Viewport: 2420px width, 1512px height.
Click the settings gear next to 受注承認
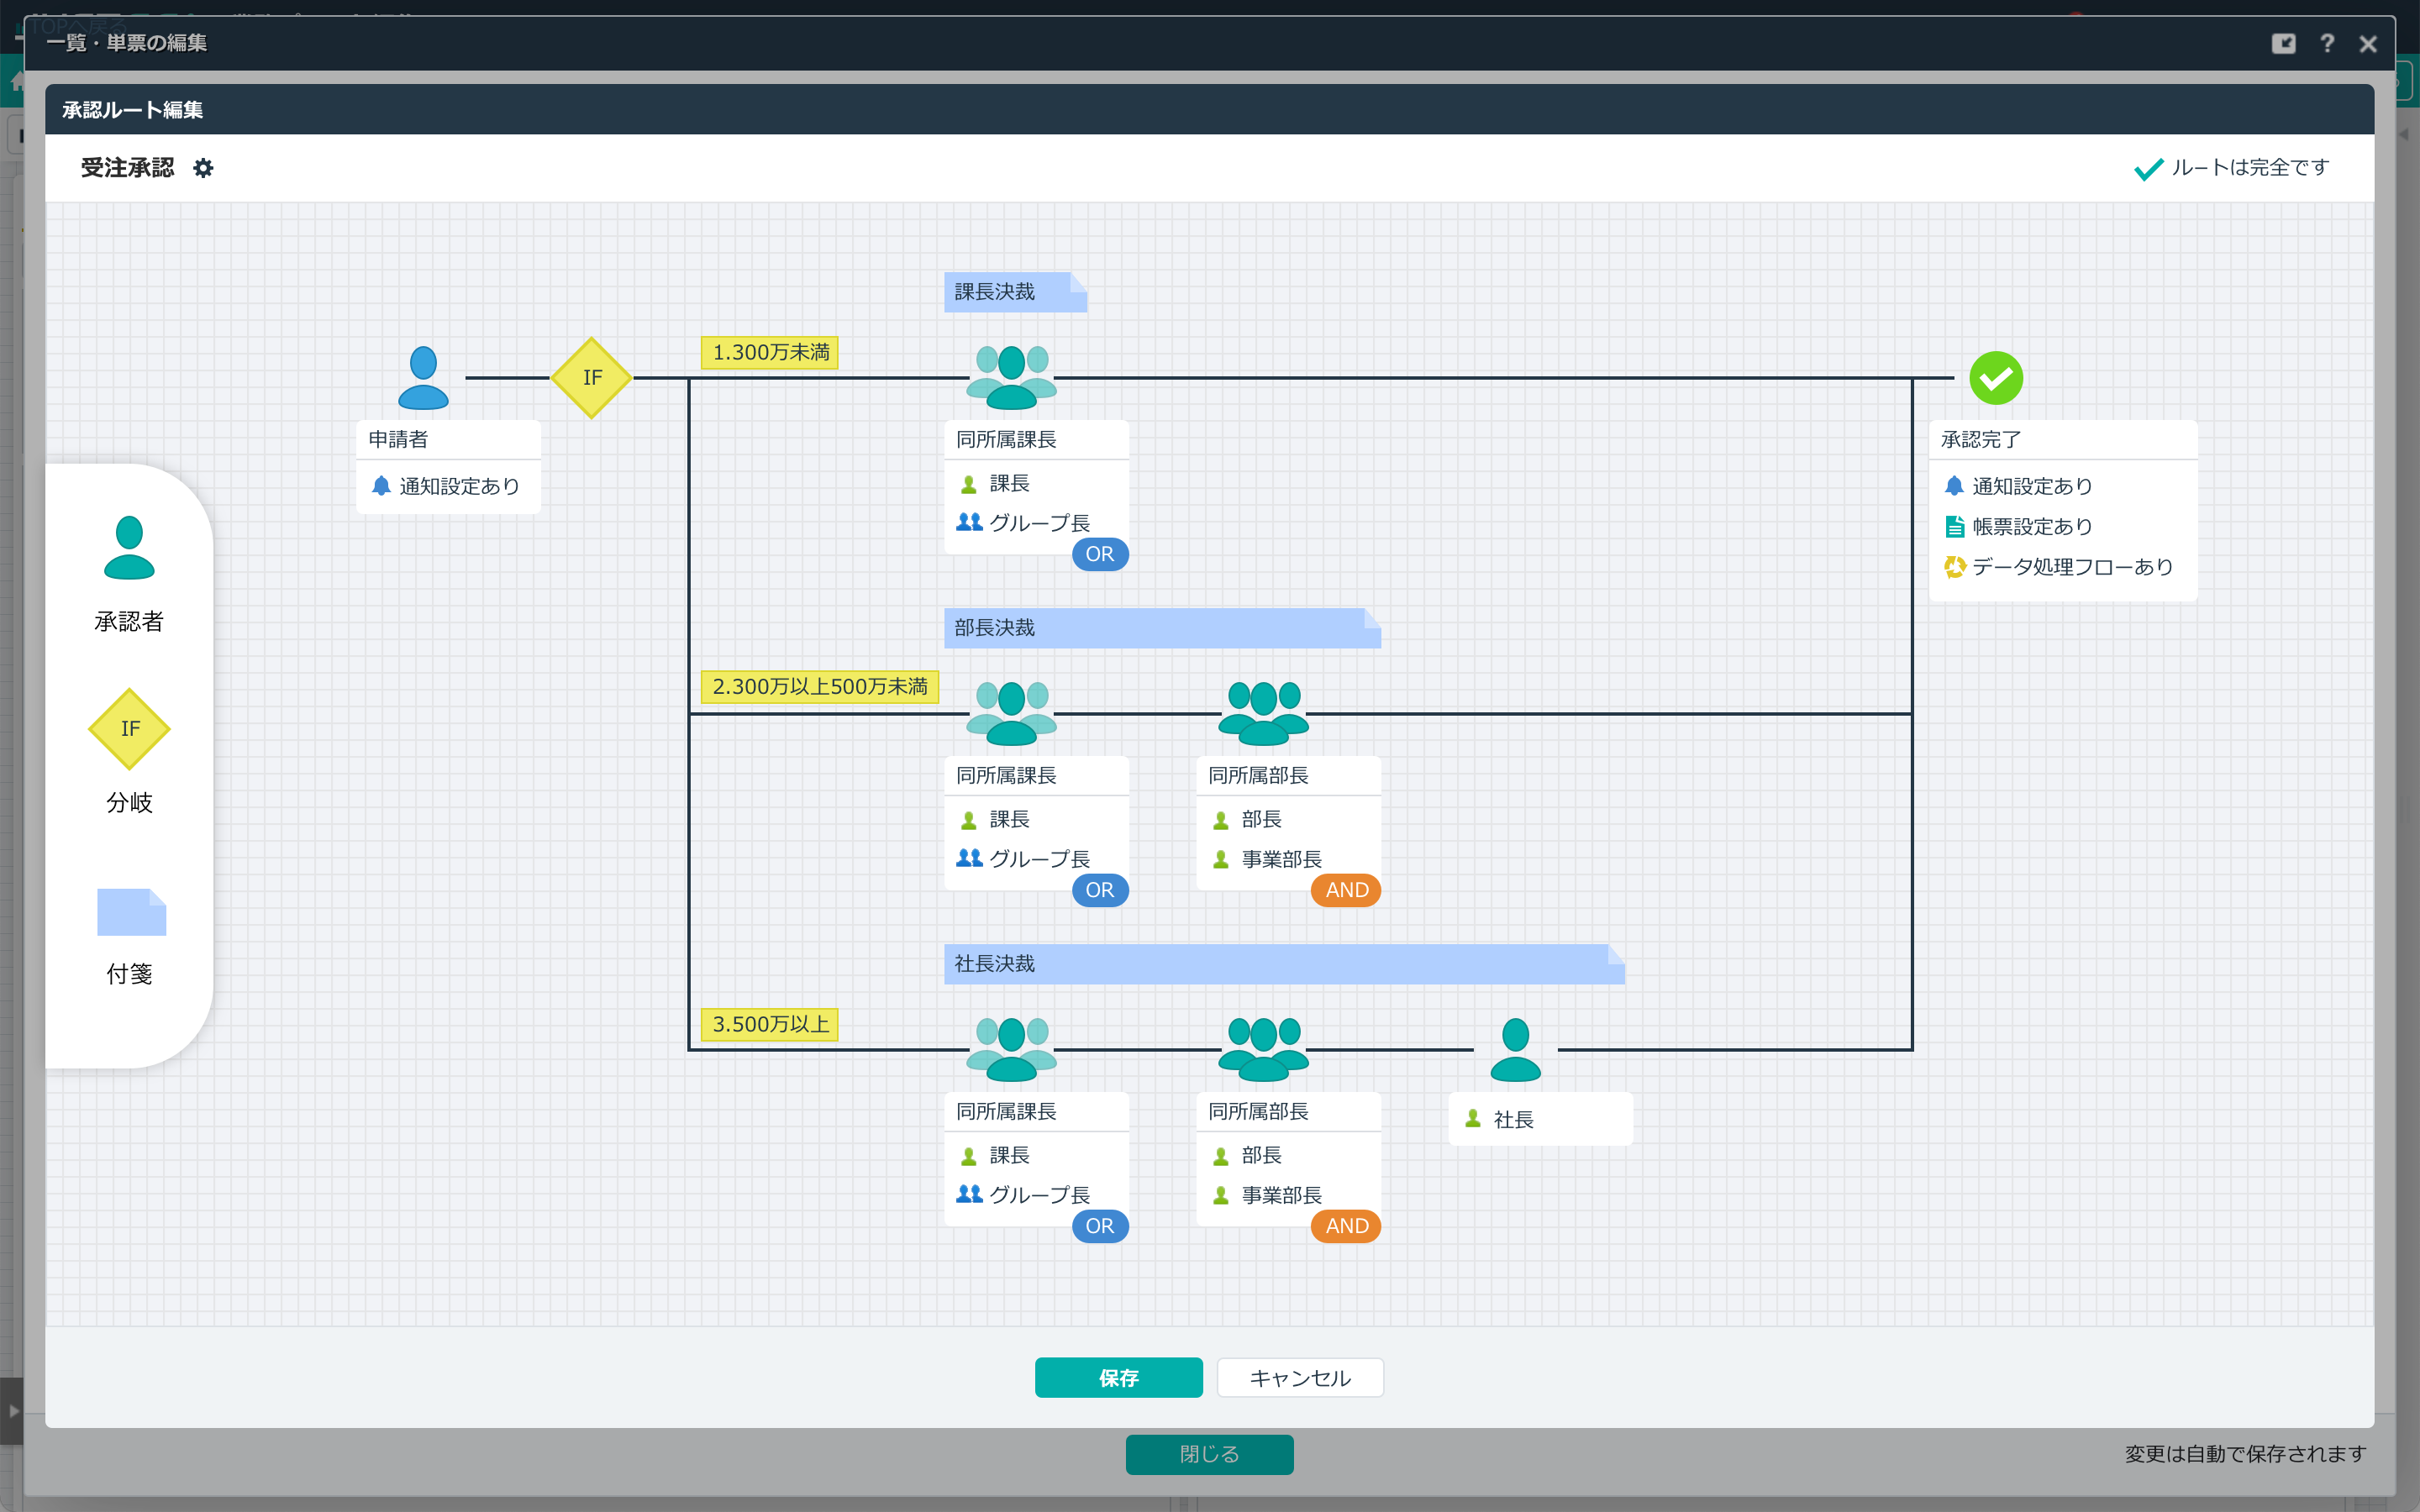coord(203,168)
